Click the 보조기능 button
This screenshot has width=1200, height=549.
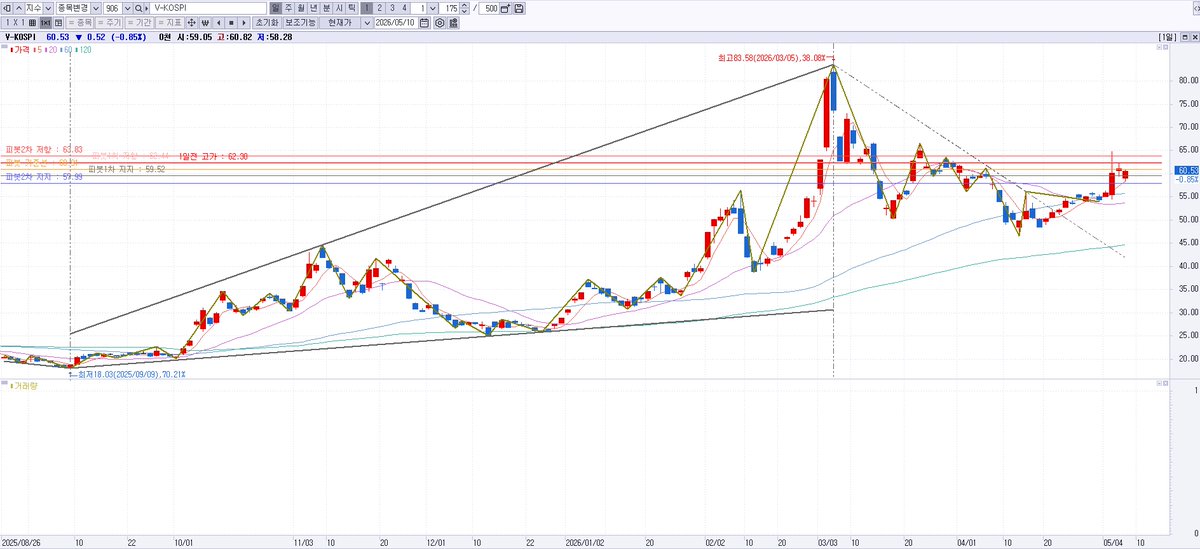point(300,22)
